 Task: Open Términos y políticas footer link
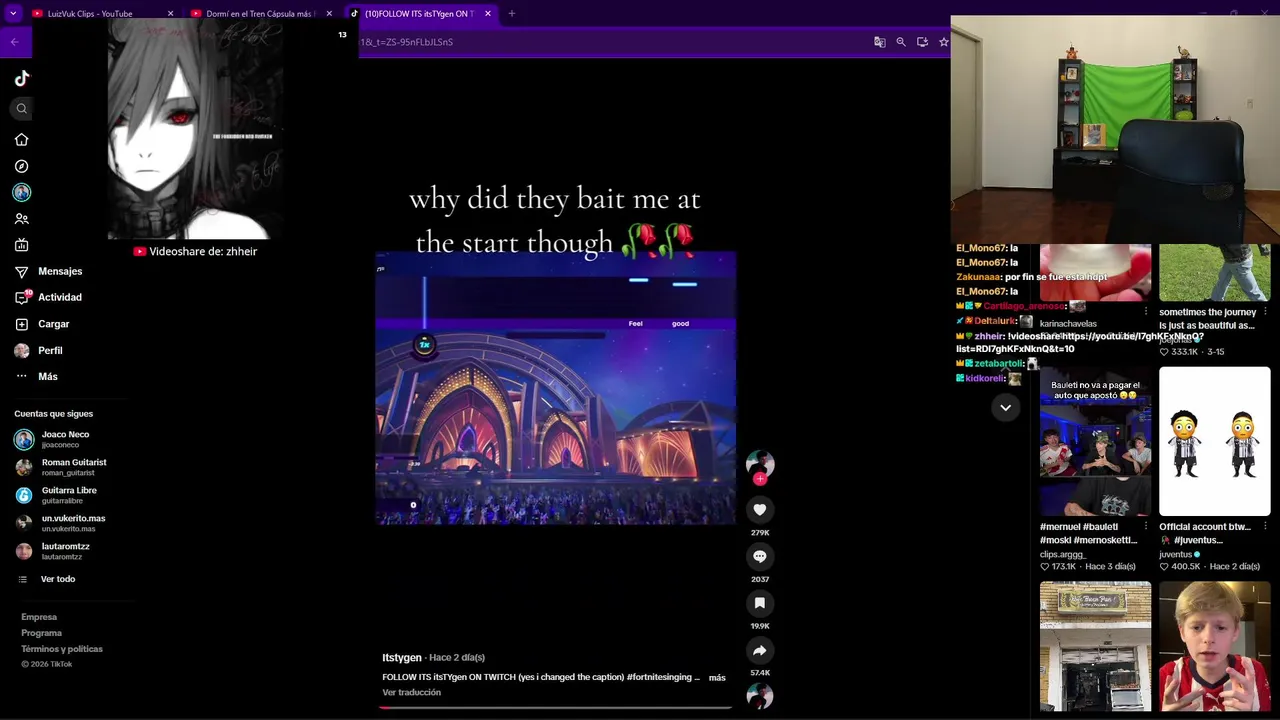point(62,649)
